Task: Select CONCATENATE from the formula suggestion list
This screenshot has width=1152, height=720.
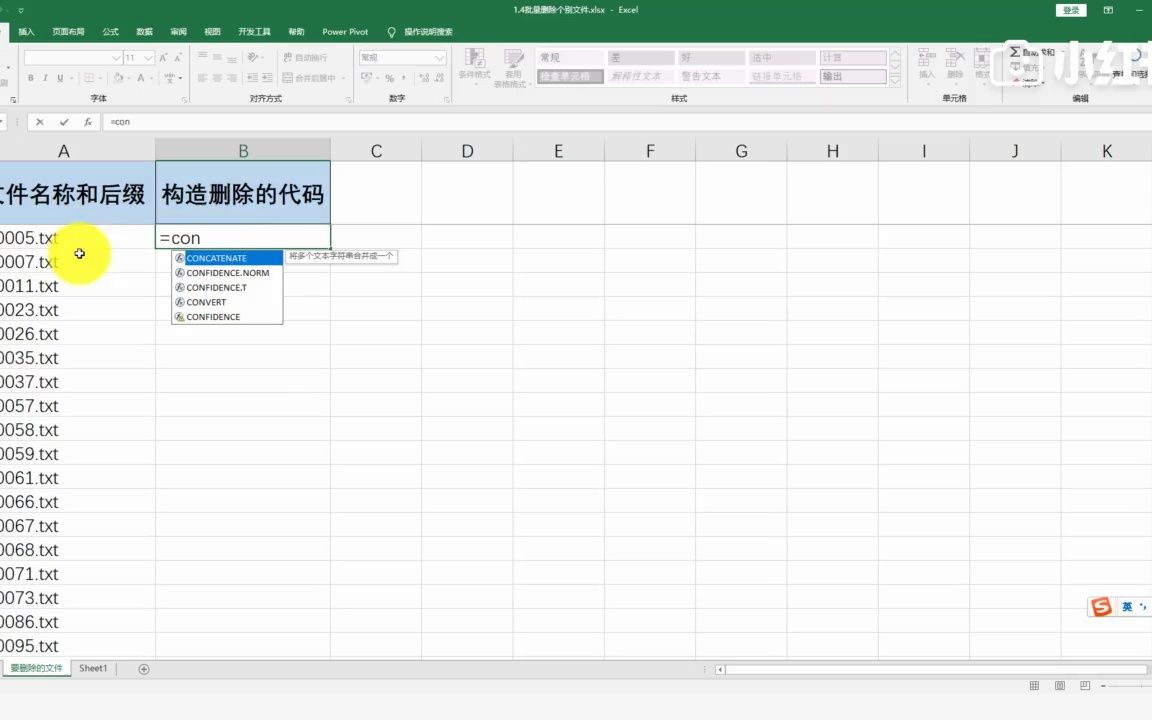Action: pos(218,258)
